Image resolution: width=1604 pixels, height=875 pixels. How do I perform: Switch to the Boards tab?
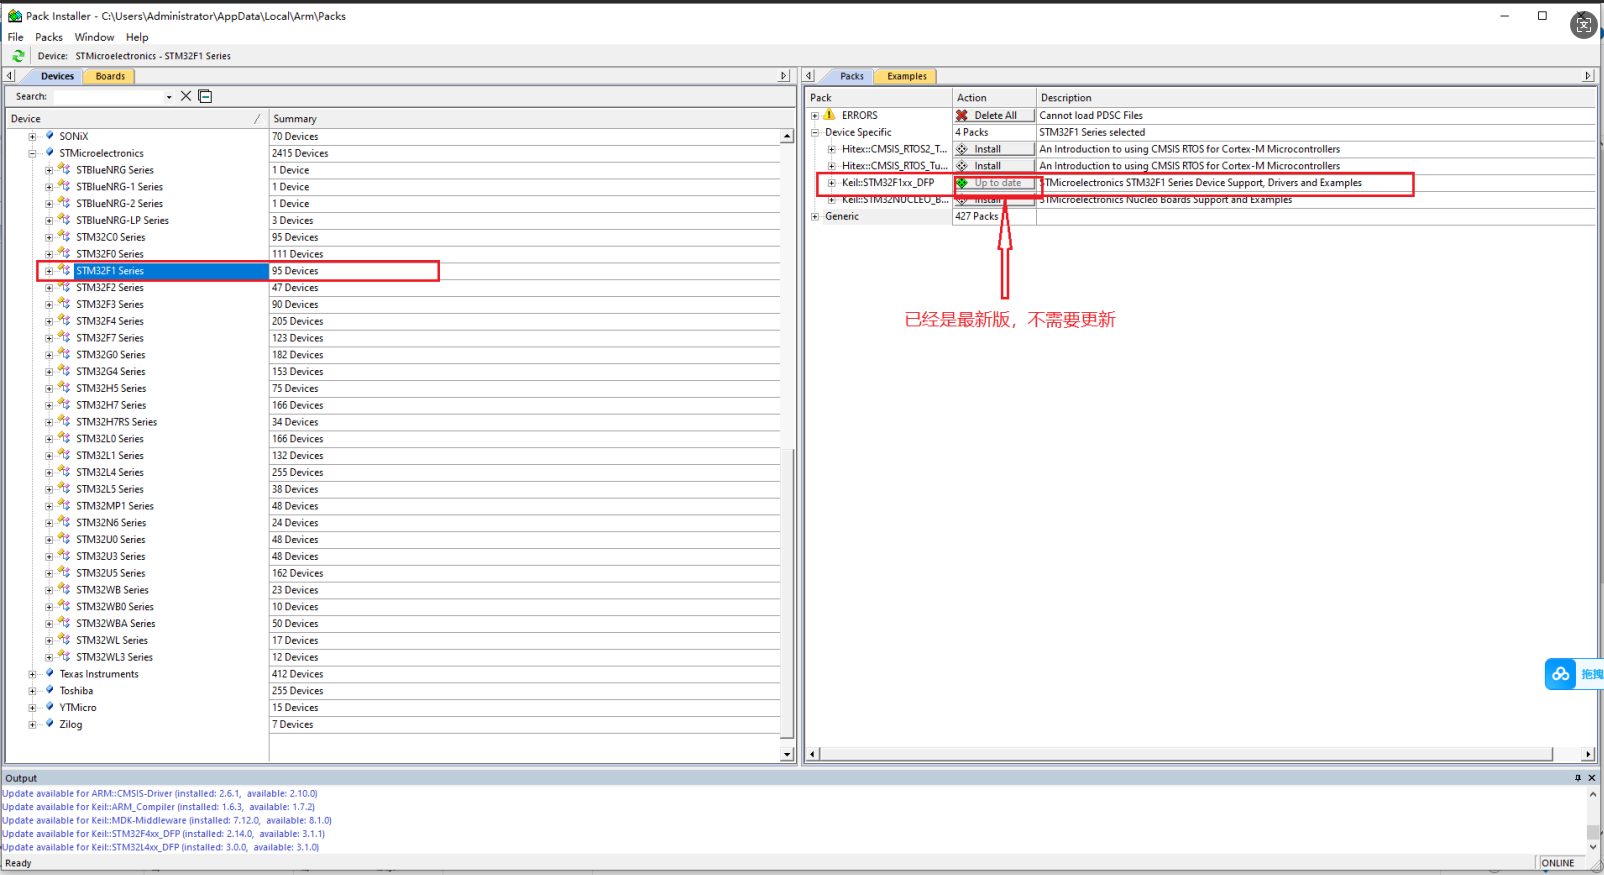click(x=110, y=76)
